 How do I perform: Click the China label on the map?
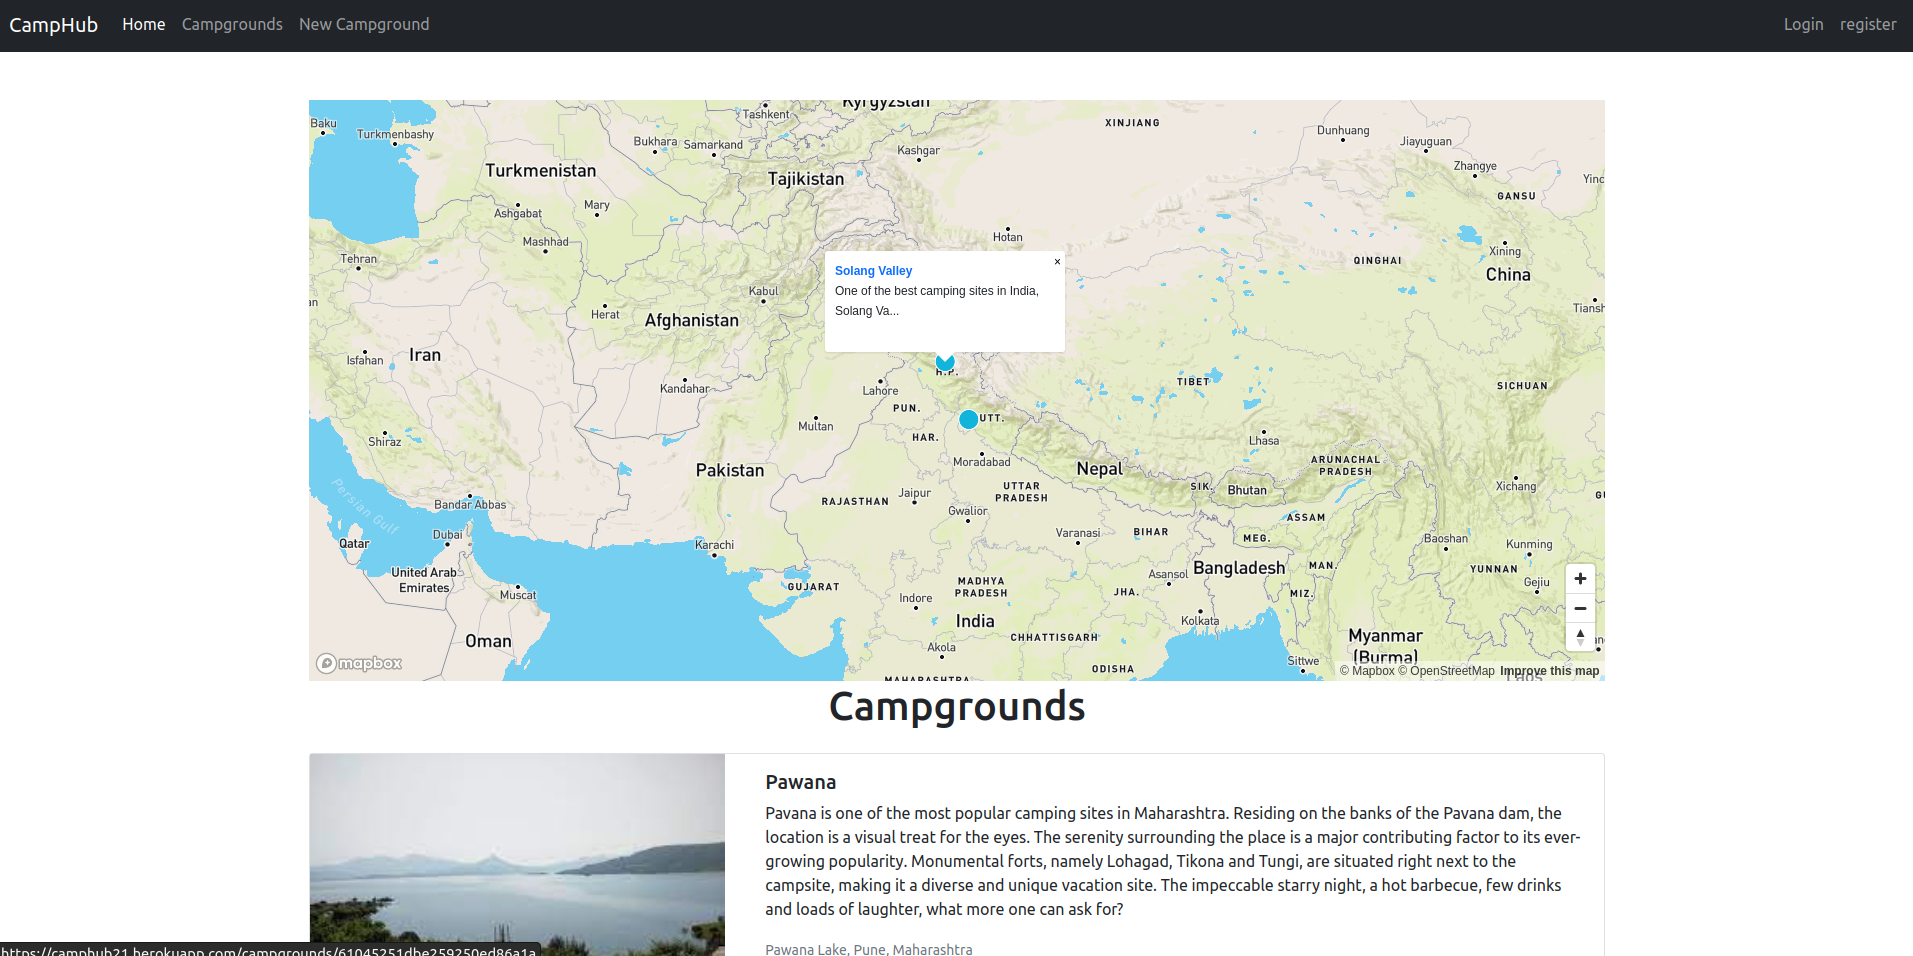[1508, 275]
